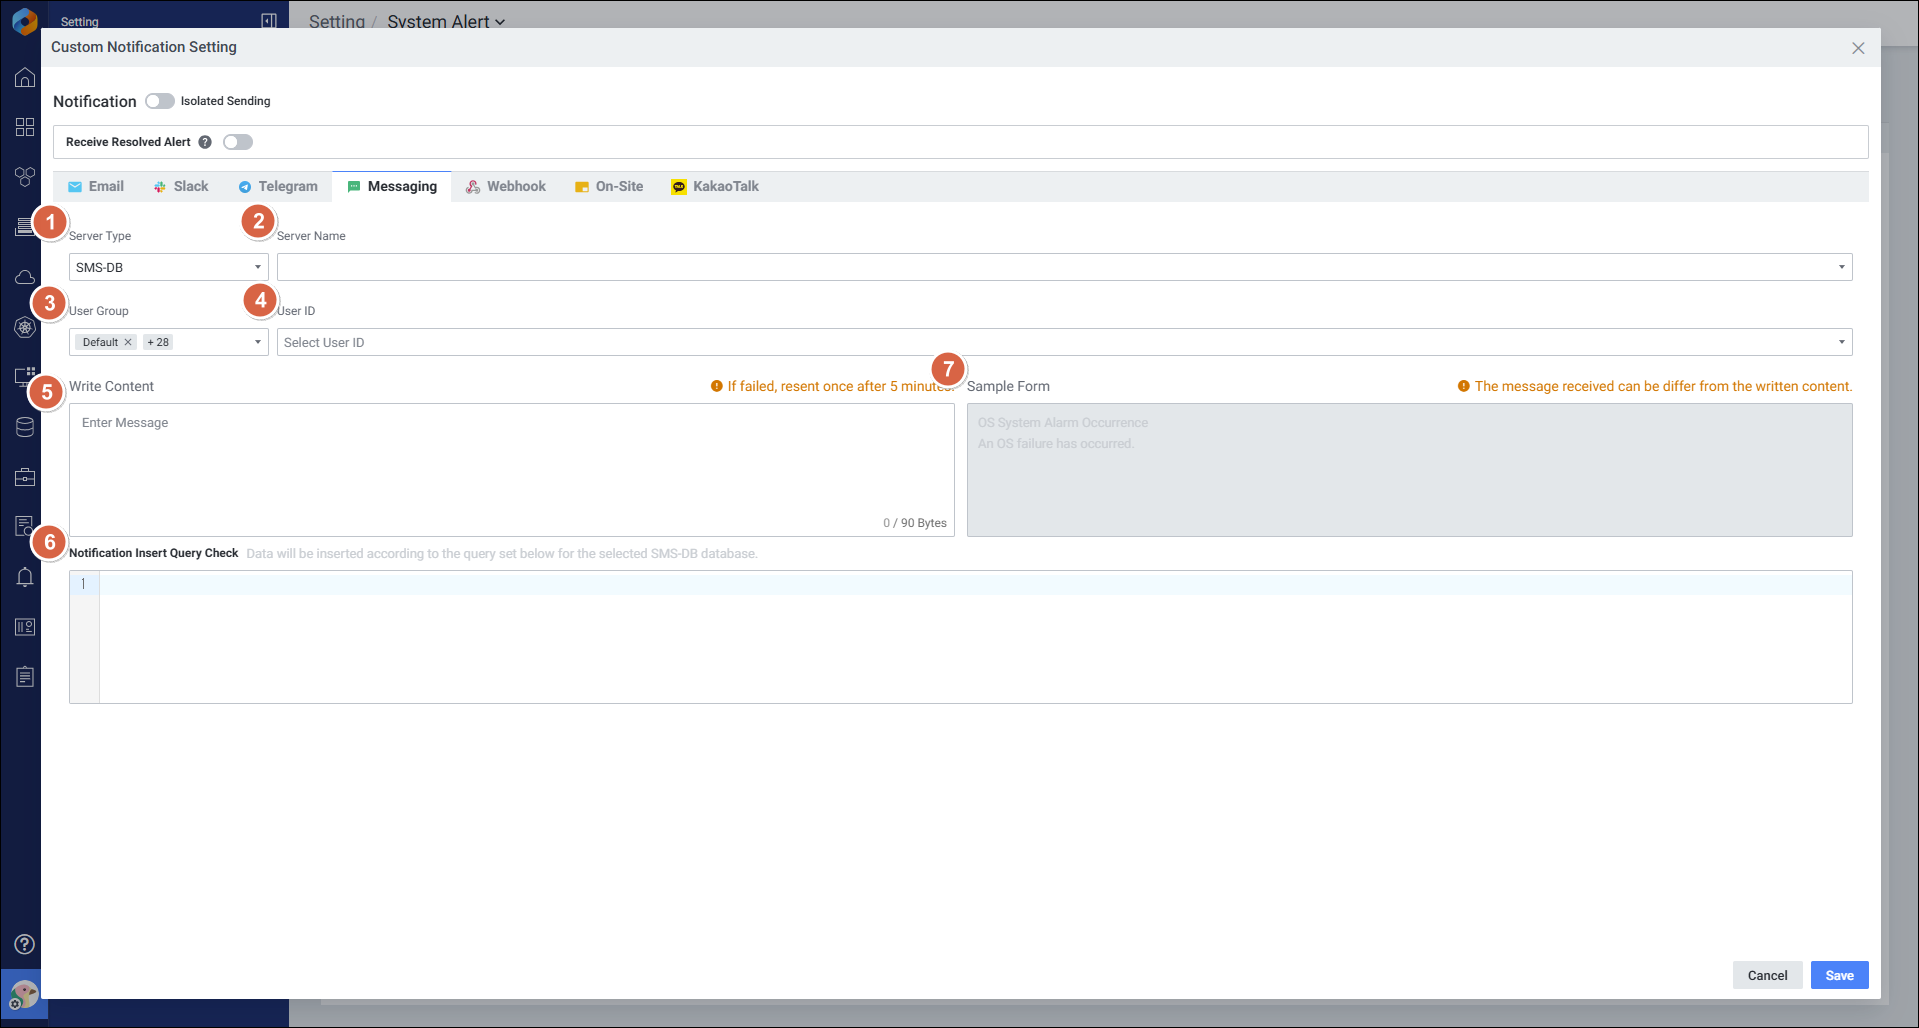The width and height of the screenshot is (1919, 1028).
Task: Click the home icon in left sidebar
Action: point(25,78)
